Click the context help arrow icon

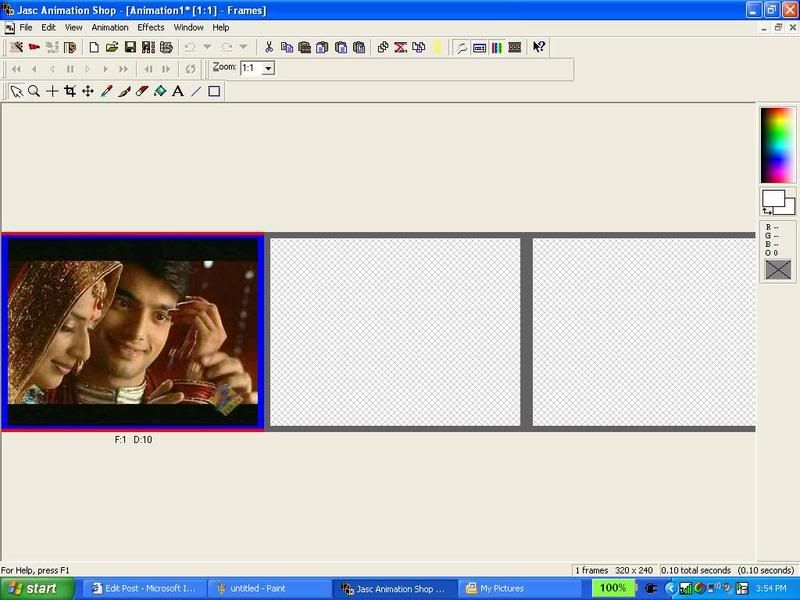click(x=539, y=47)
